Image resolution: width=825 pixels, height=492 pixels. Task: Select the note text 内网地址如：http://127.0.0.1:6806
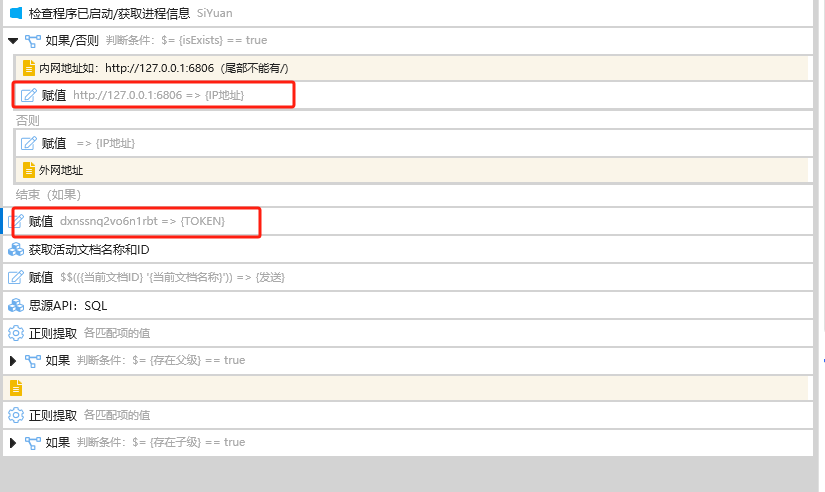(164, 68)
